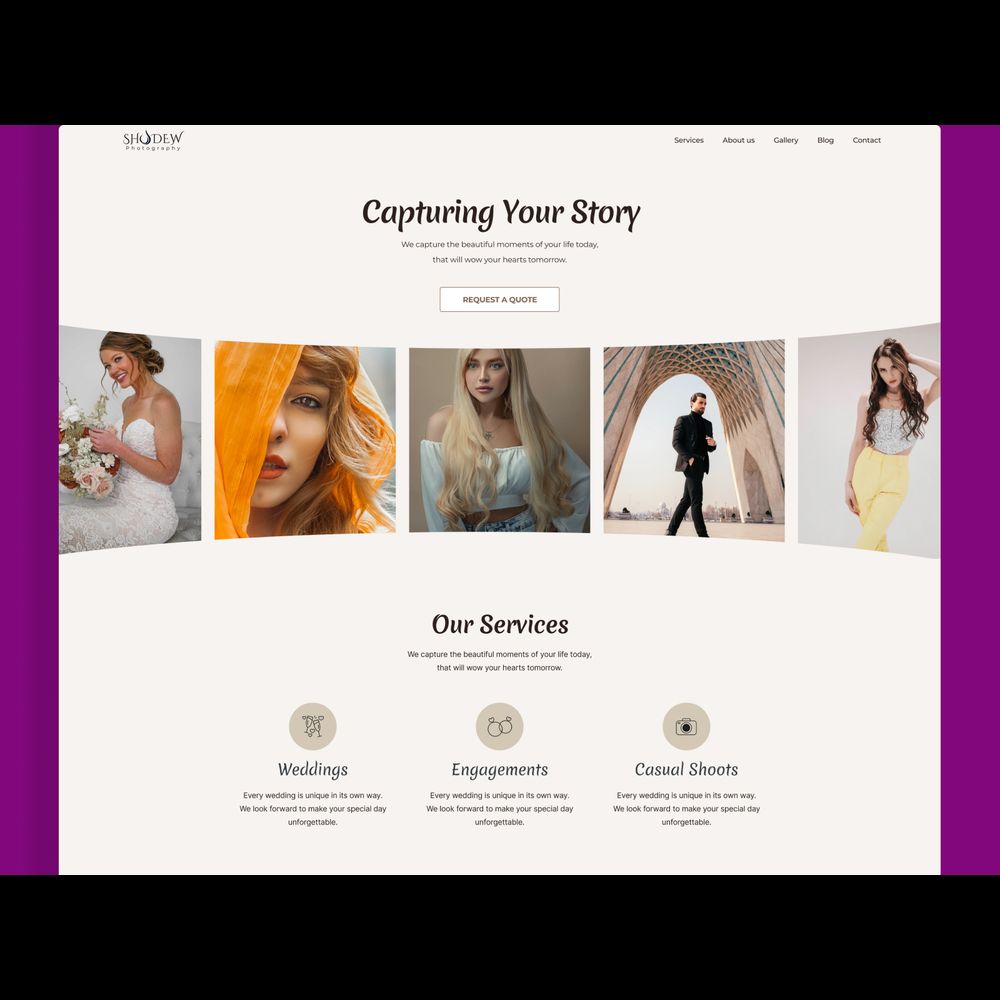Click the Capturing Your Story headline

(x=501, y=213)
